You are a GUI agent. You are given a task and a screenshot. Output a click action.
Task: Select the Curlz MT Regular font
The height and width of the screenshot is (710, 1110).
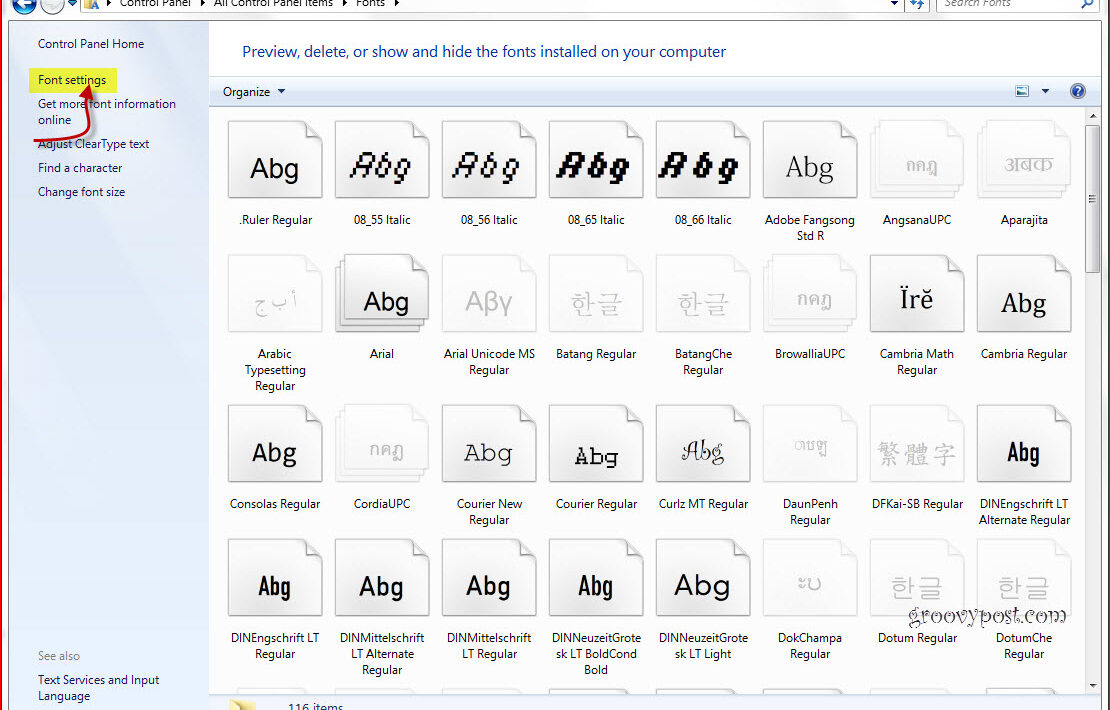pos(702,444)
